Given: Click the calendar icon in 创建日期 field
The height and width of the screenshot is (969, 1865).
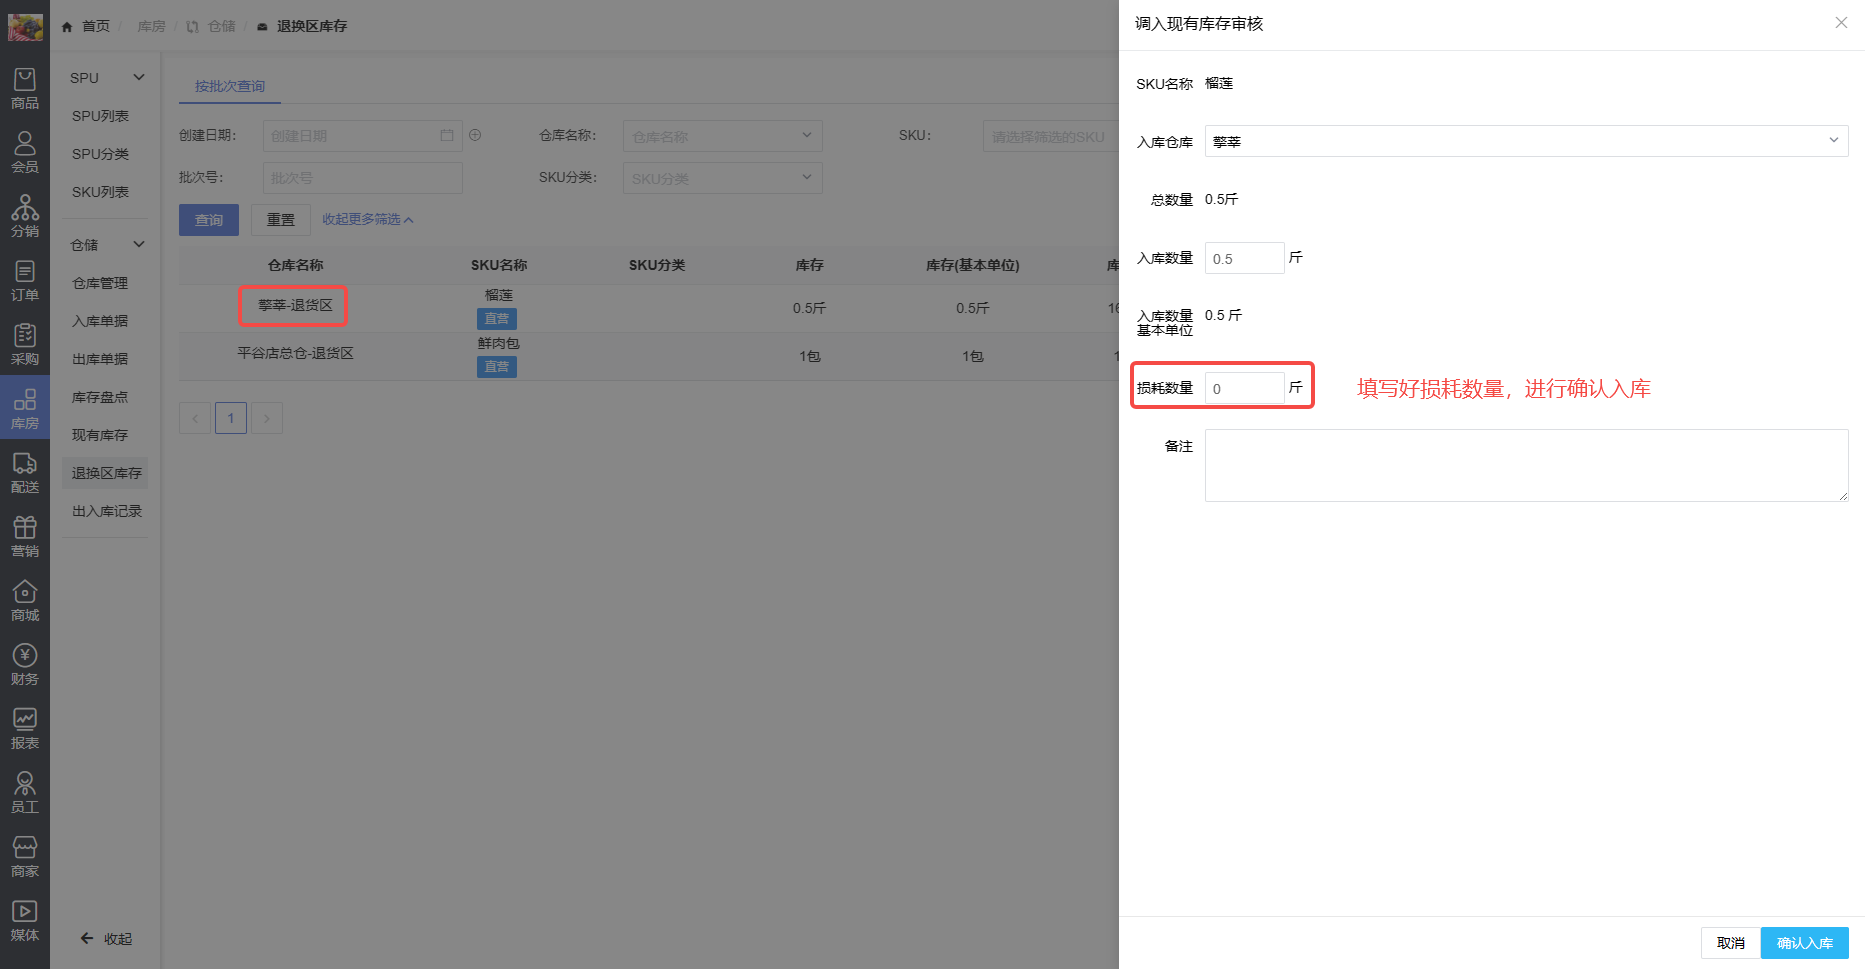Looking at the screenshot, I should coord(447,136).
